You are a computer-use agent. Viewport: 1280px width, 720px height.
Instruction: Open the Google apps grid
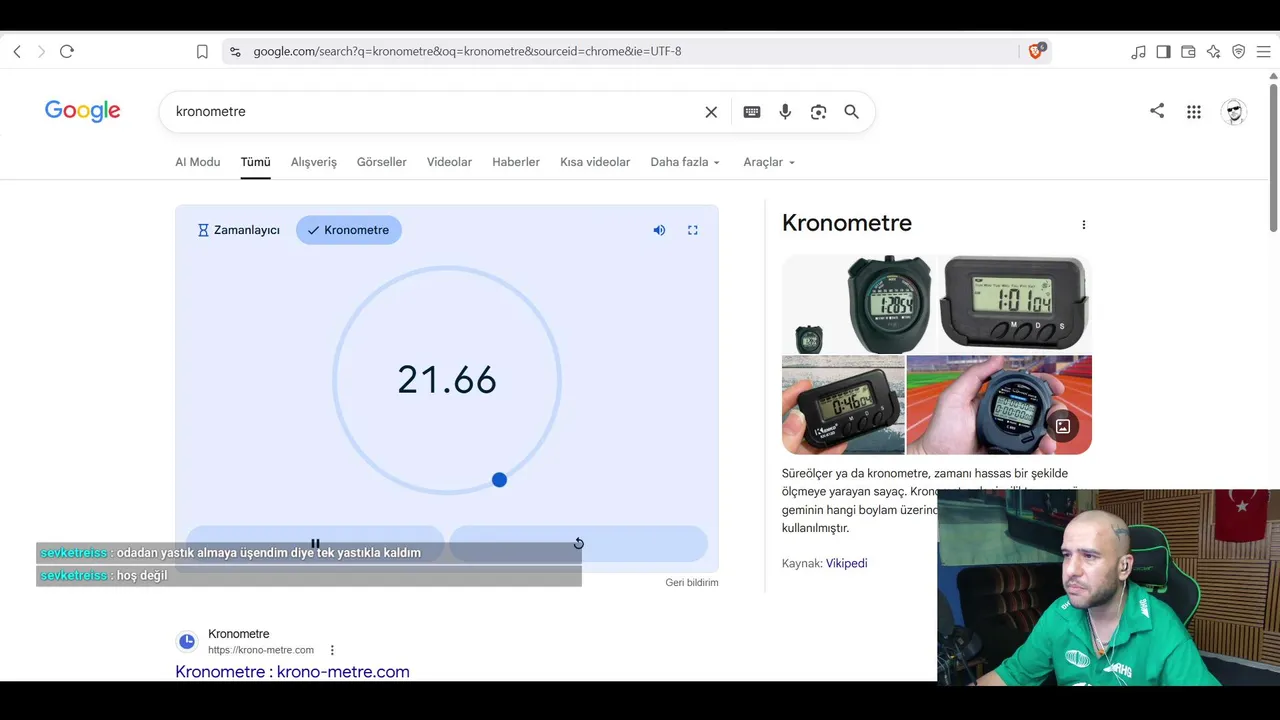(x=1193, y=112)
